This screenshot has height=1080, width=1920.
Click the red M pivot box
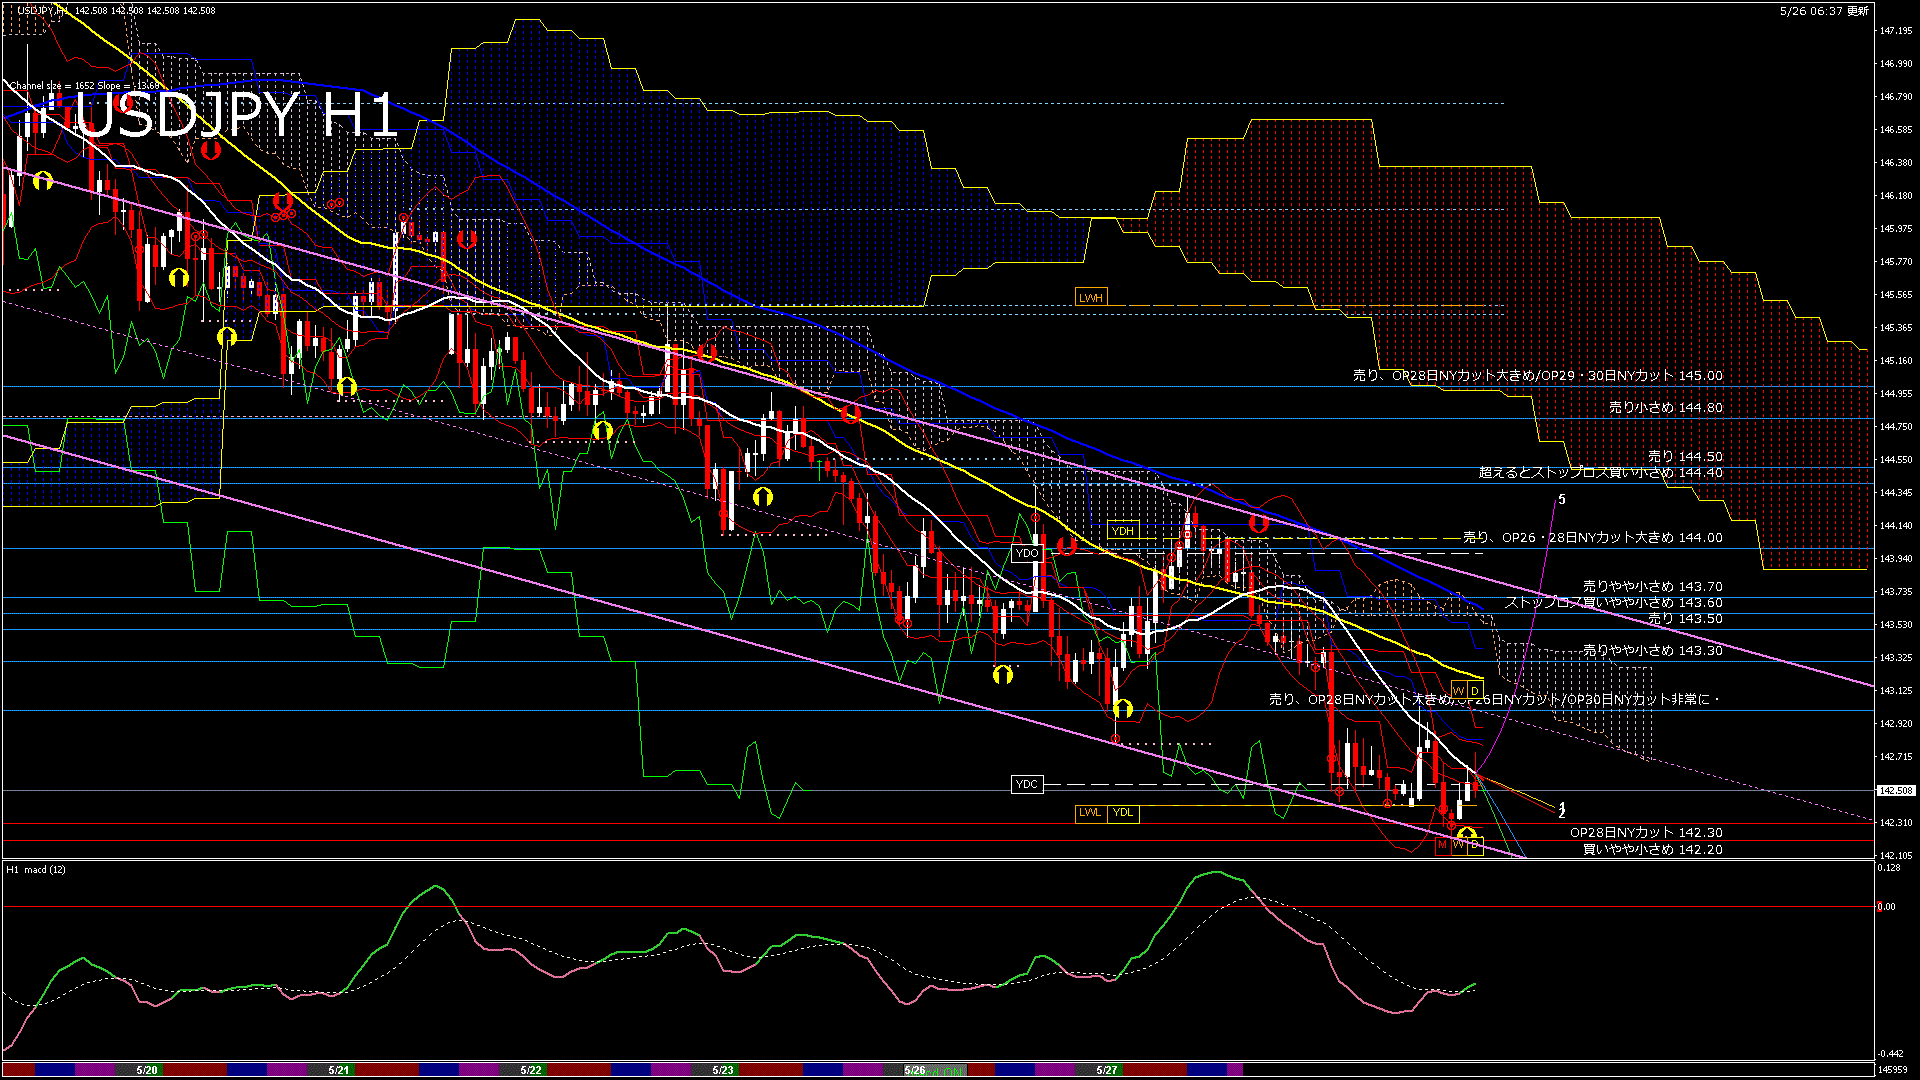(1442, 845)
